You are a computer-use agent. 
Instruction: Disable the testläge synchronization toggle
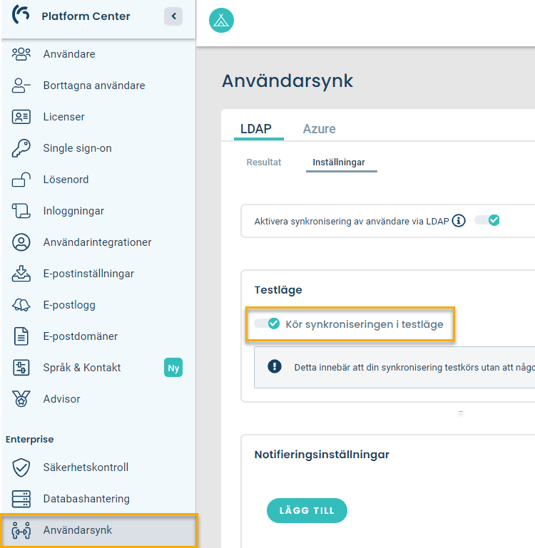coord(267,324)
